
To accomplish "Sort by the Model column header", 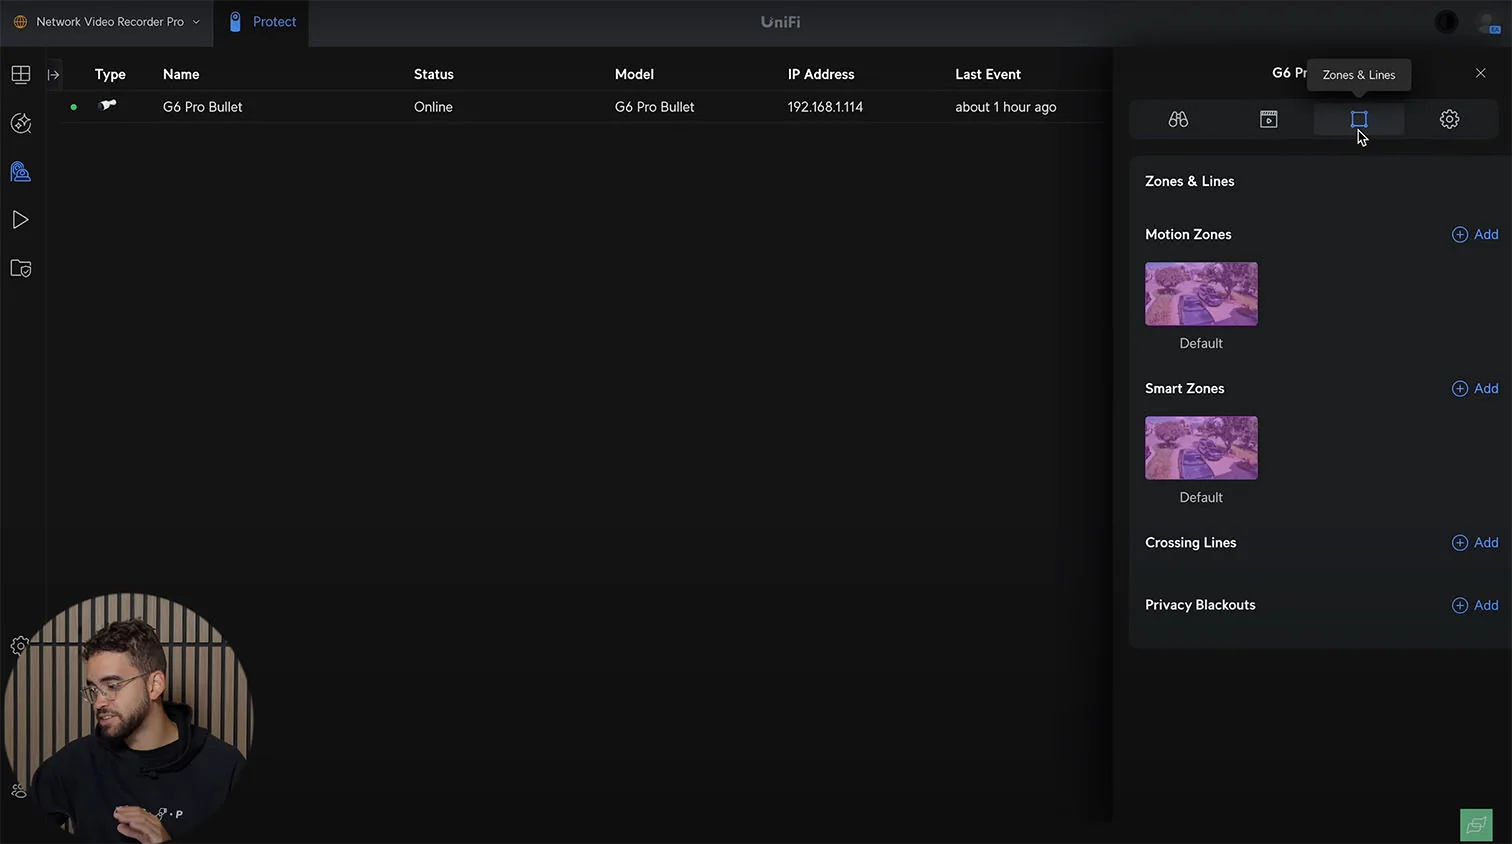I will click(634, 74).
